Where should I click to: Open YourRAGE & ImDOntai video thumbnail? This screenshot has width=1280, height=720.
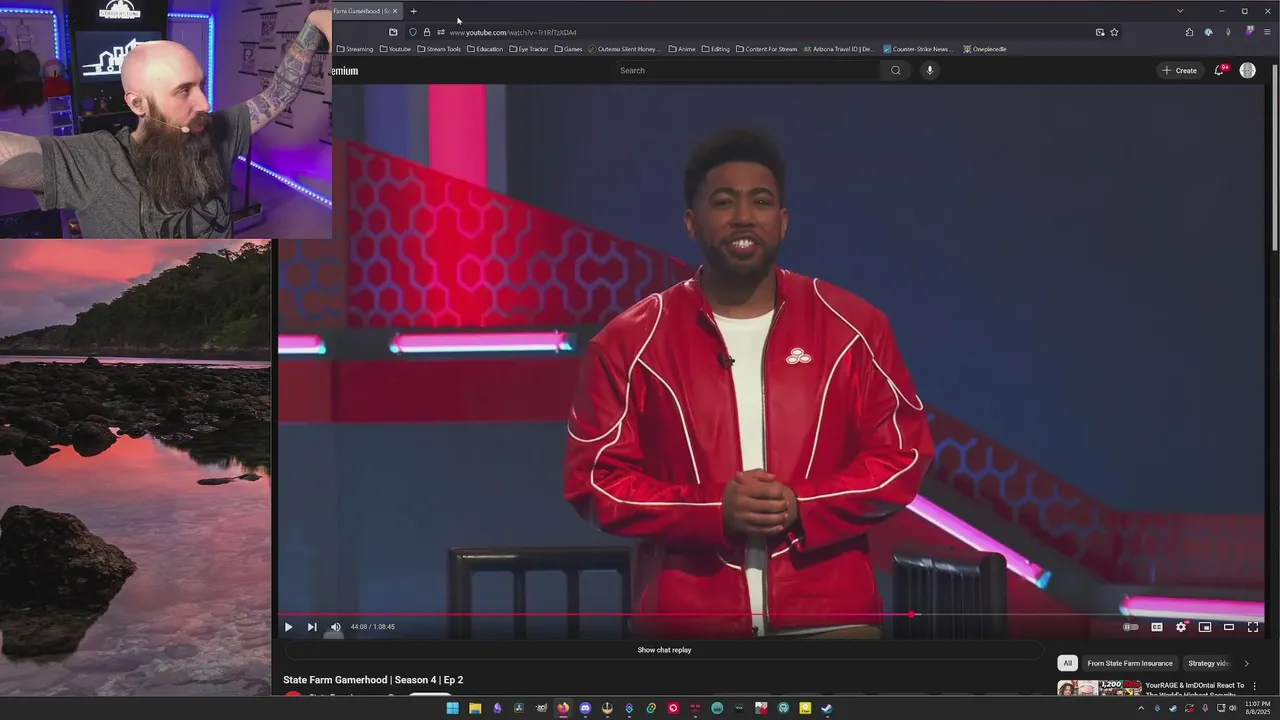[x=1099, y=688]
